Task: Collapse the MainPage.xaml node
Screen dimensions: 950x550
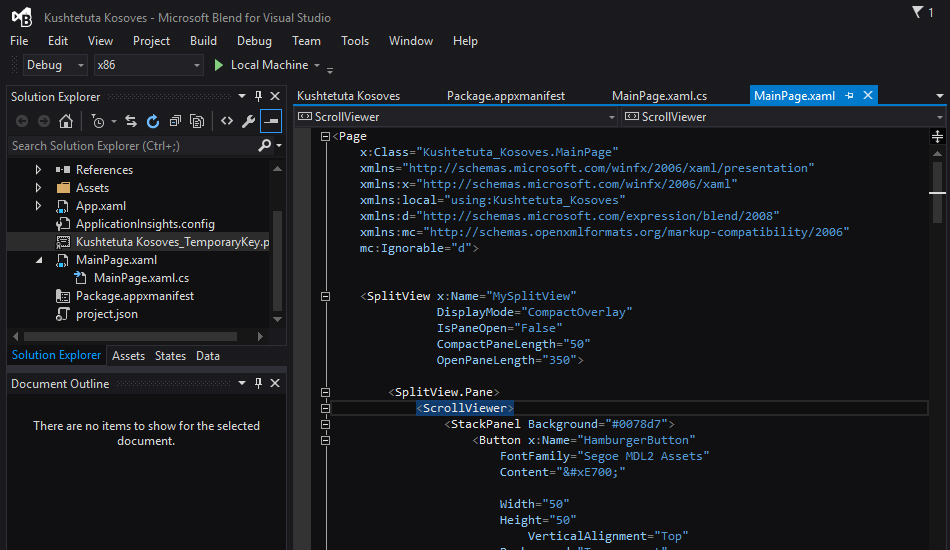Action: [x=39, y=260]
